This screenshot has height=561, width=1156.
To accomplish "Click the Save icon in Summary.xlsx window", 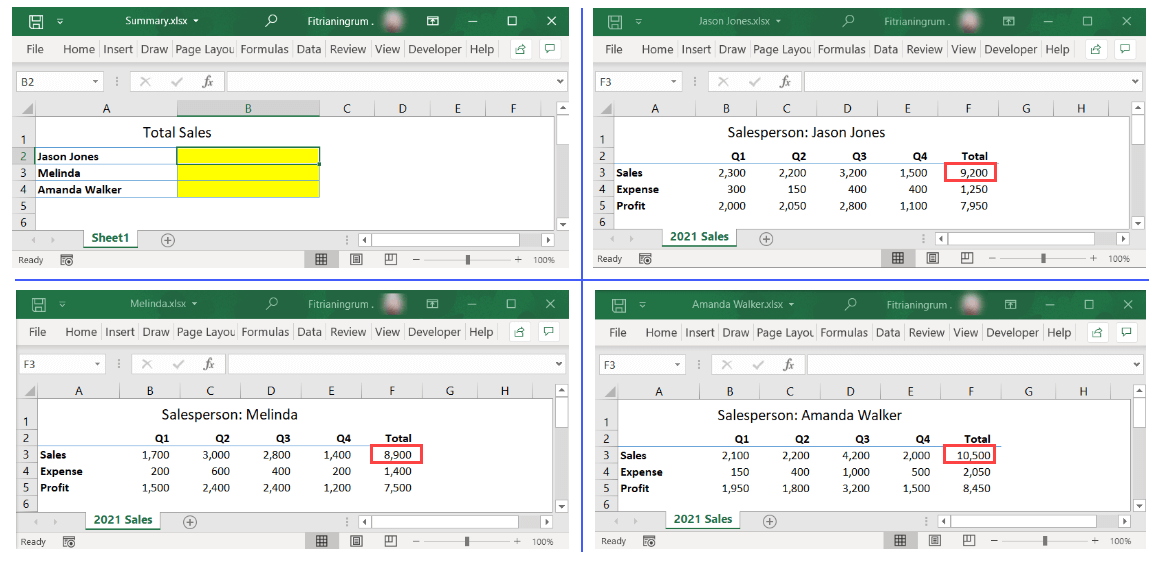I will pyautogui.click(x=35, y=21).
